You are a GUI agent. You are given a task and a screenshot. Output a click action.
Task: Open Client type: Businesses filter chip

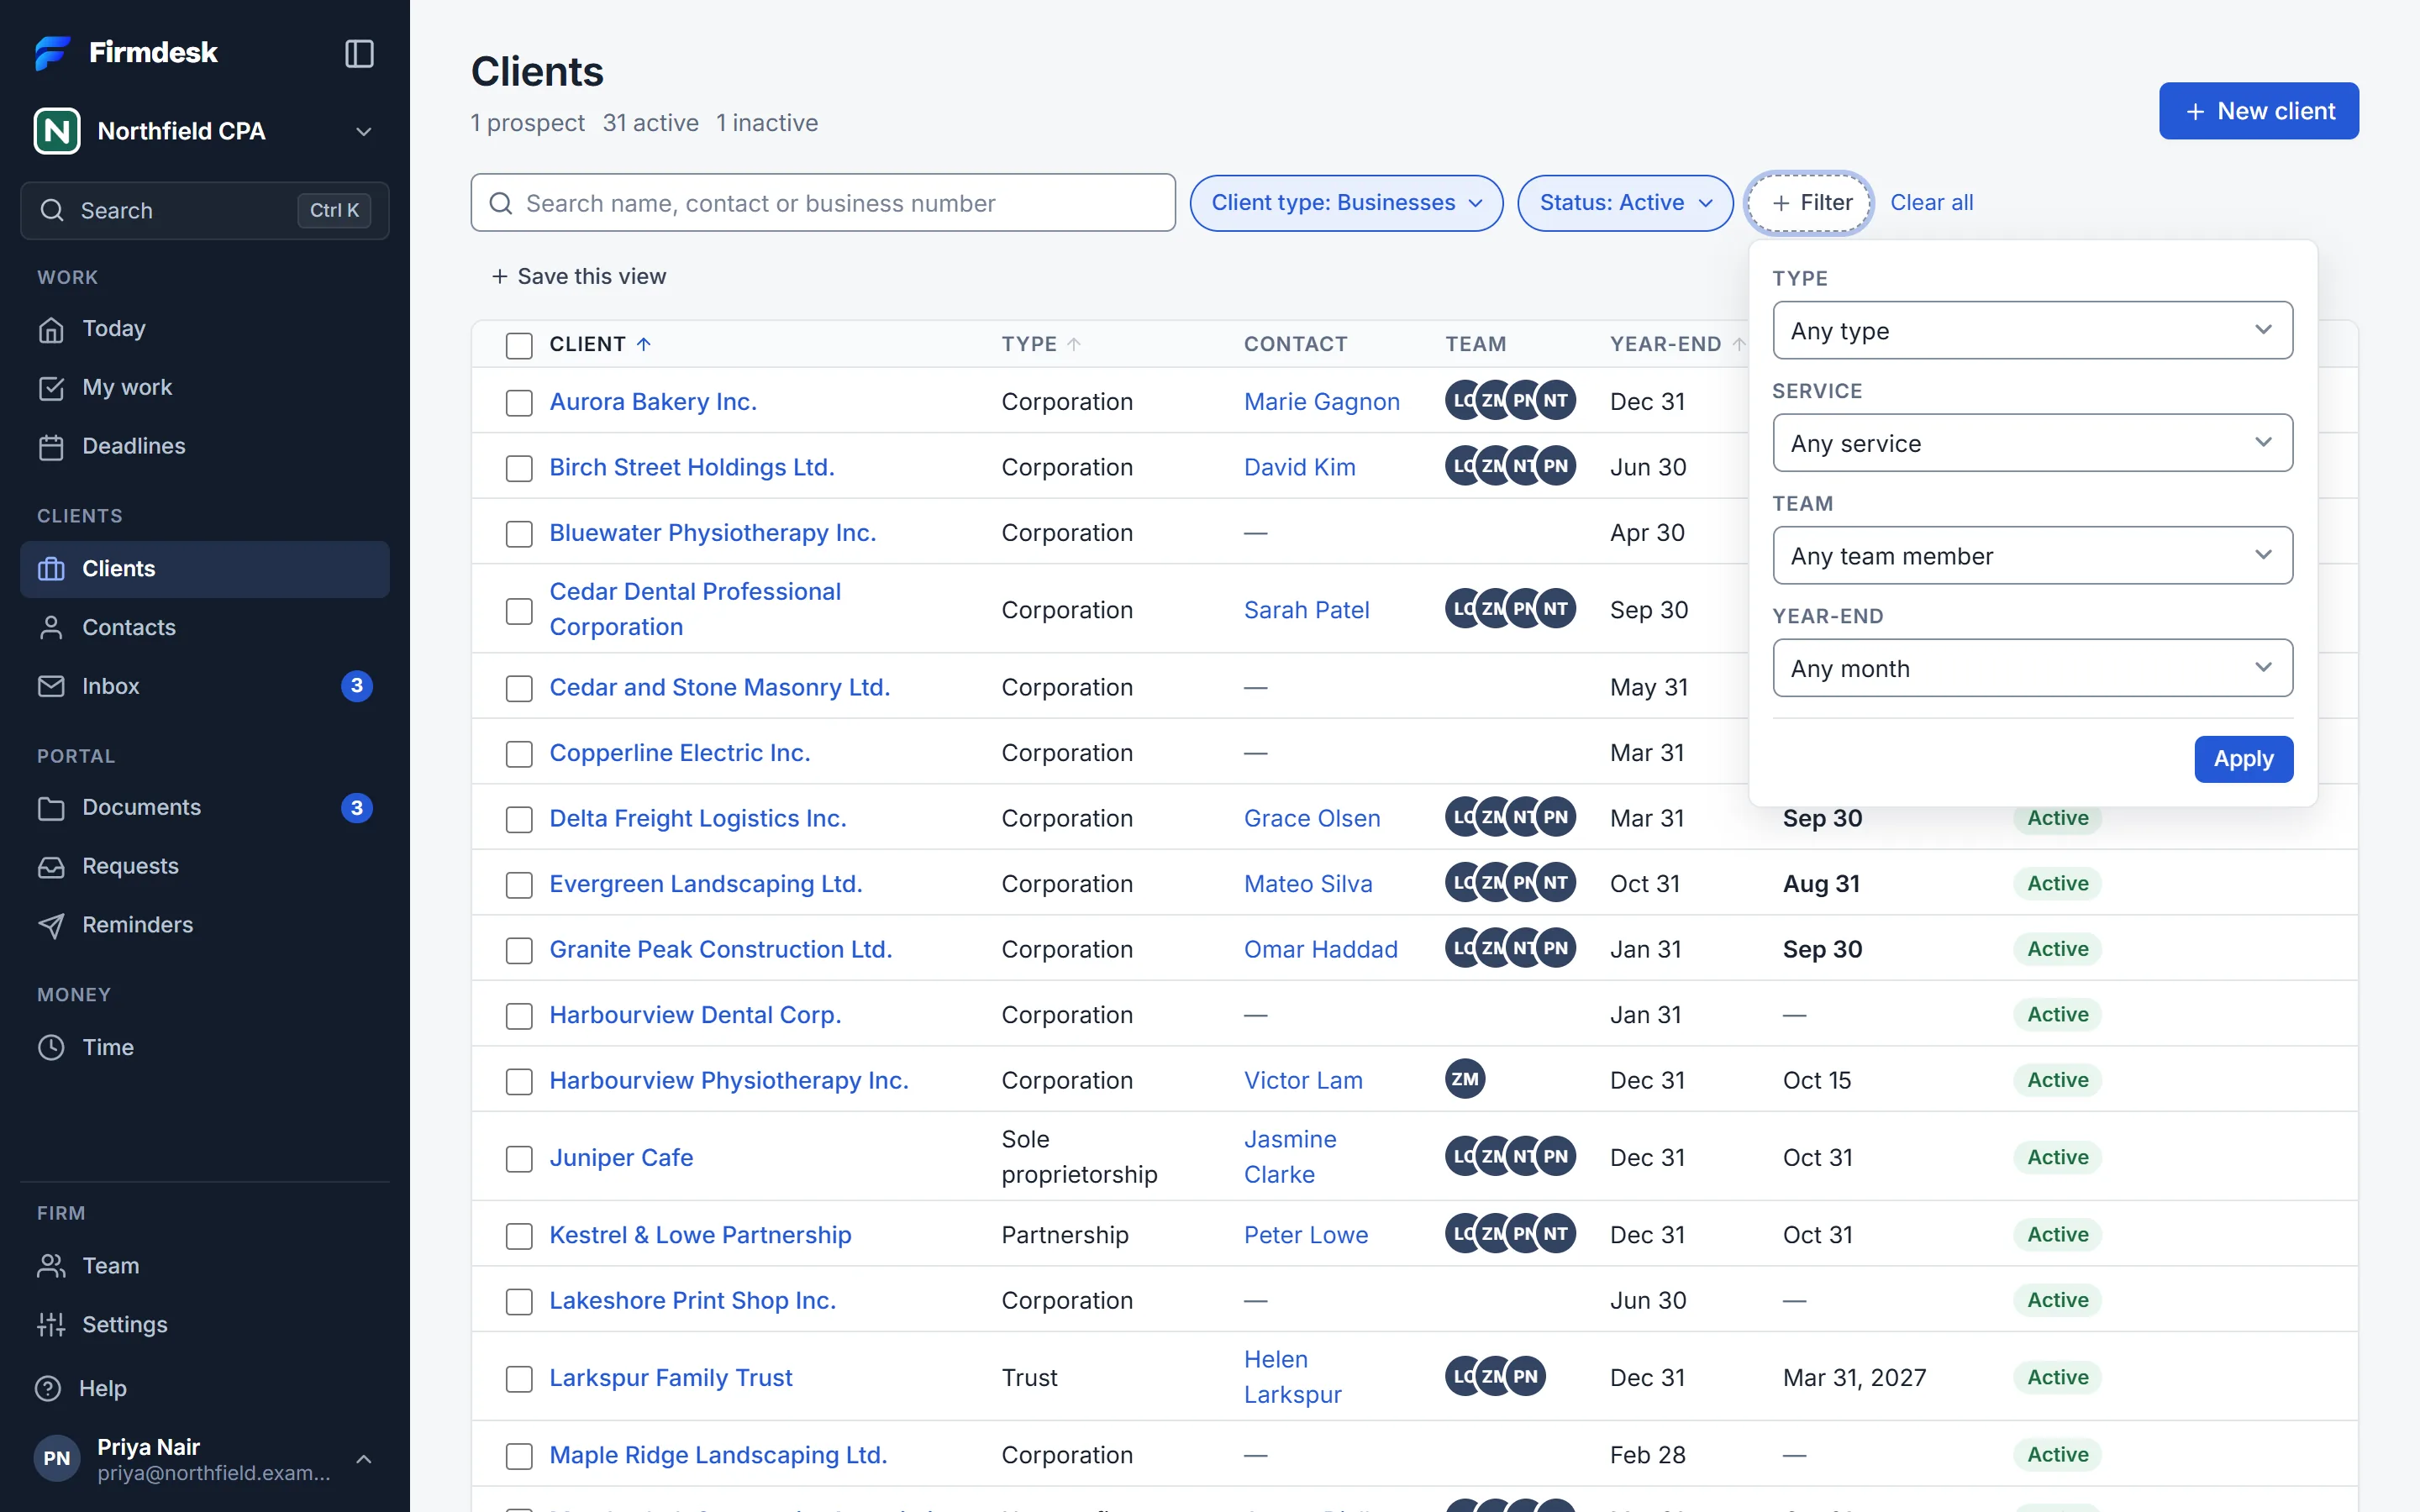(1346, 203)
